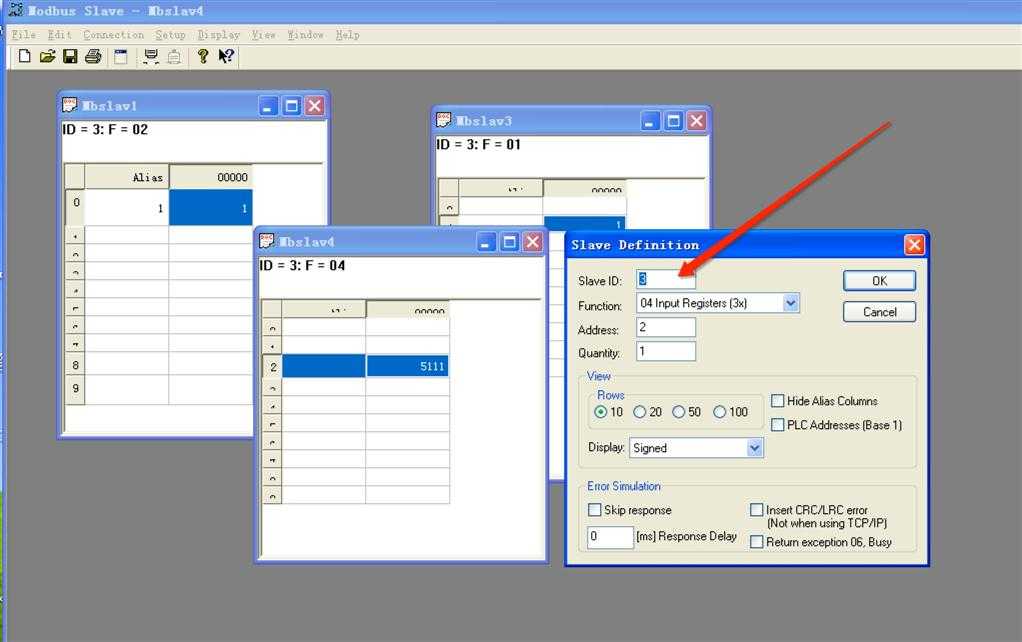
Task: Open the View menu
Action: click(x=264, y=35)
